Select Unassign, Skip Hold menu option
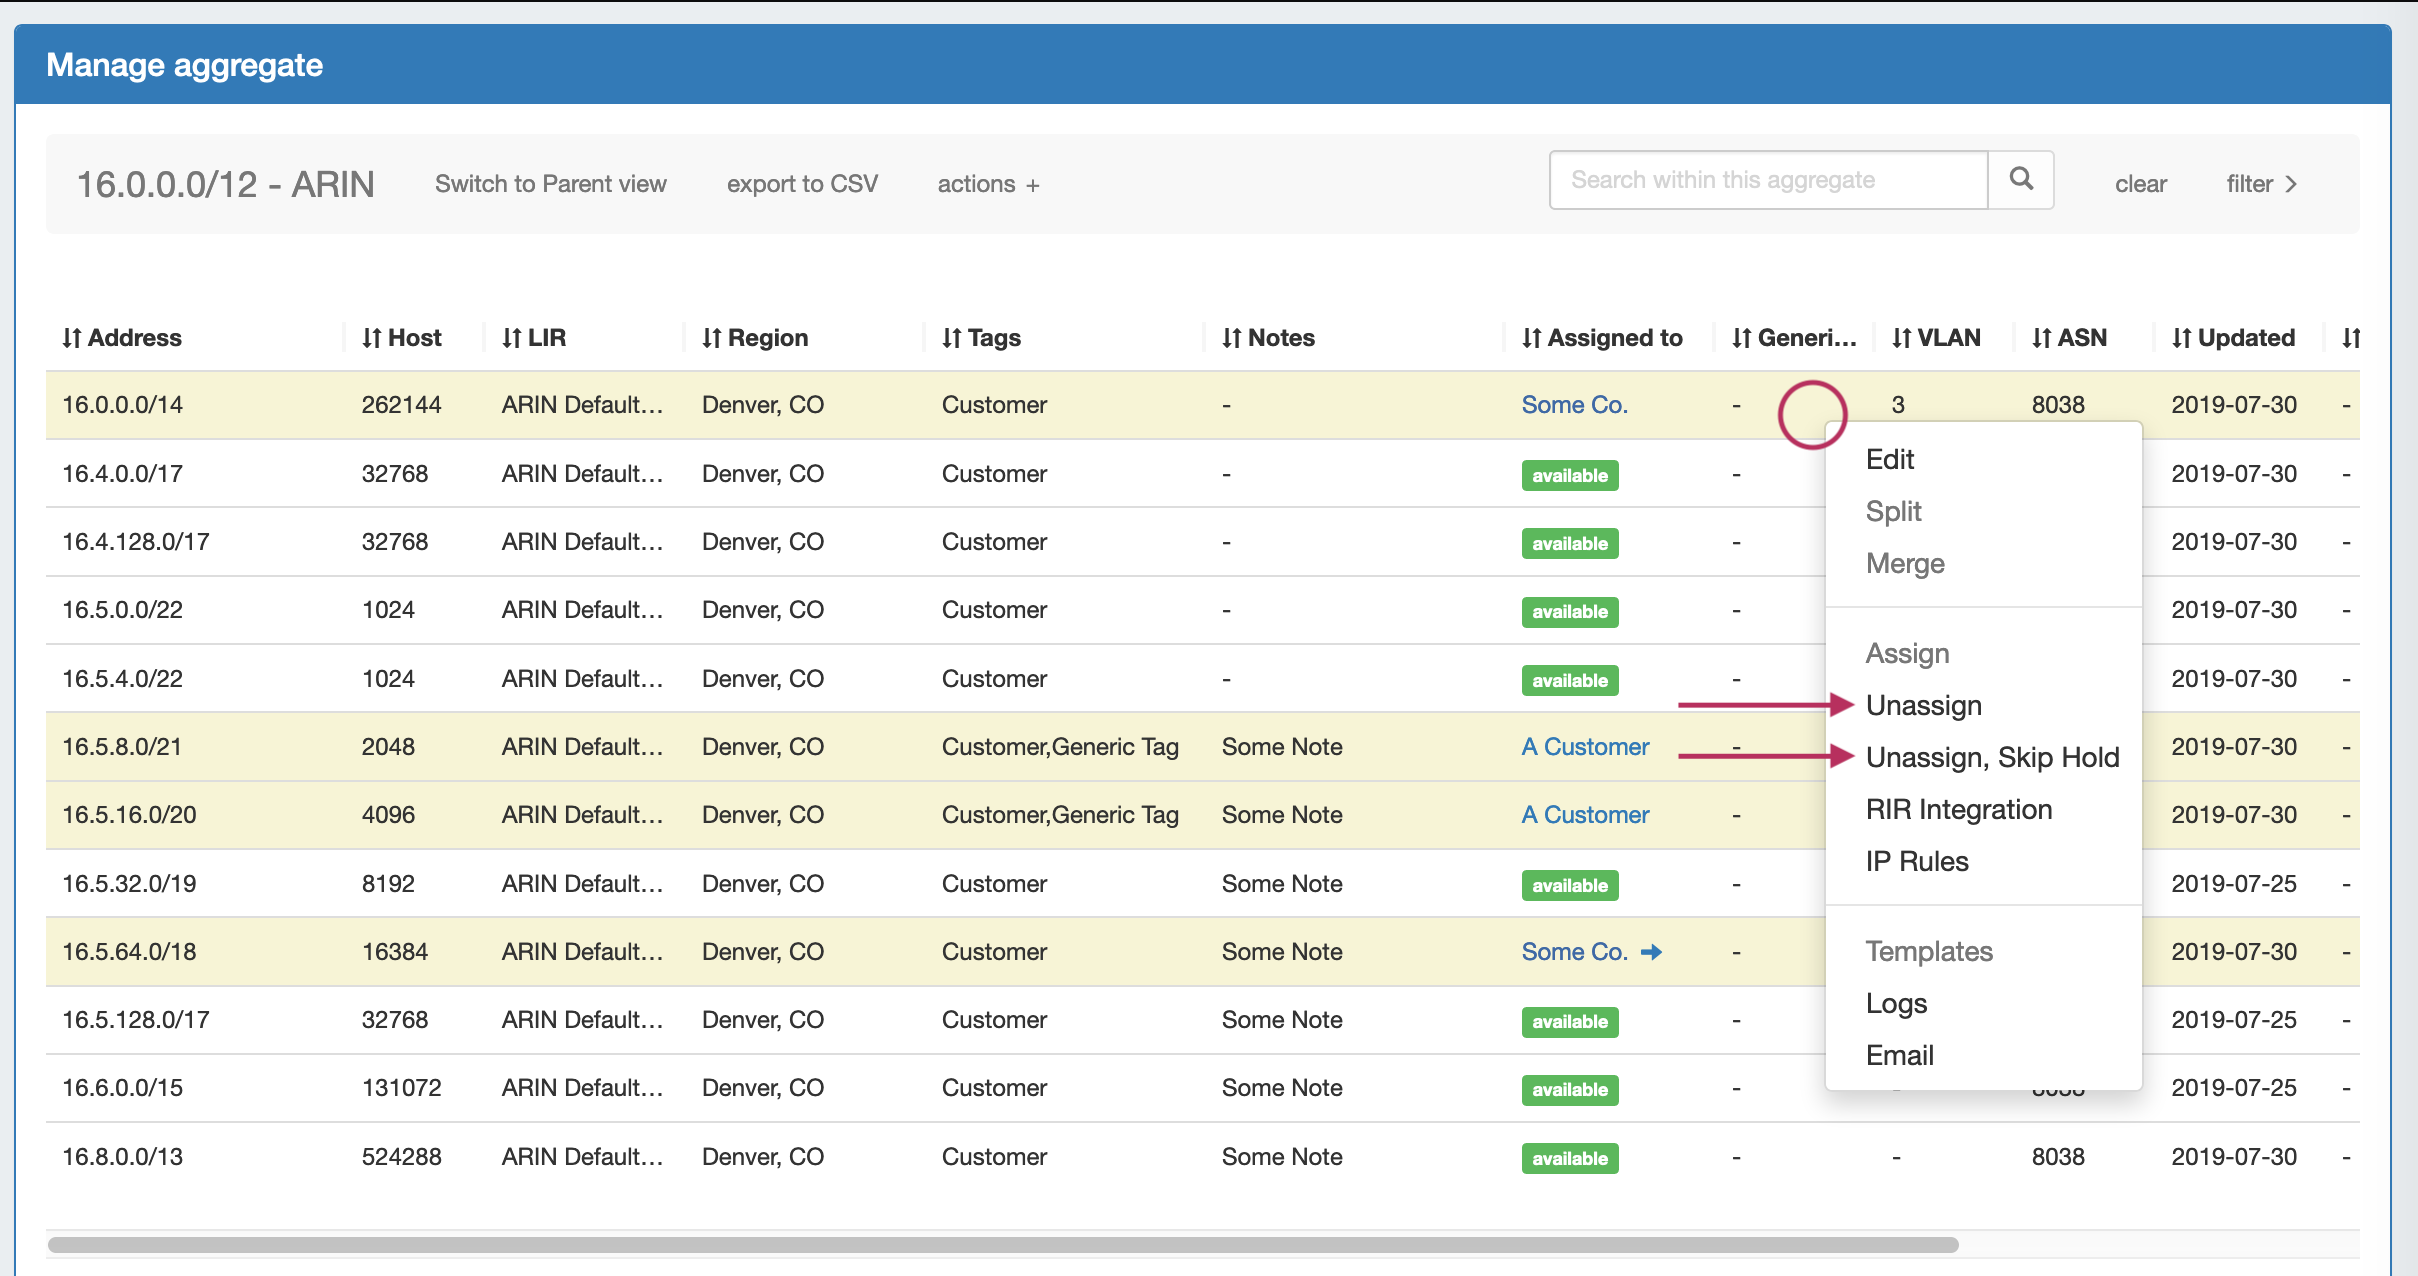Screen dimensions: 2418x1276 (x=1992, y=757)
